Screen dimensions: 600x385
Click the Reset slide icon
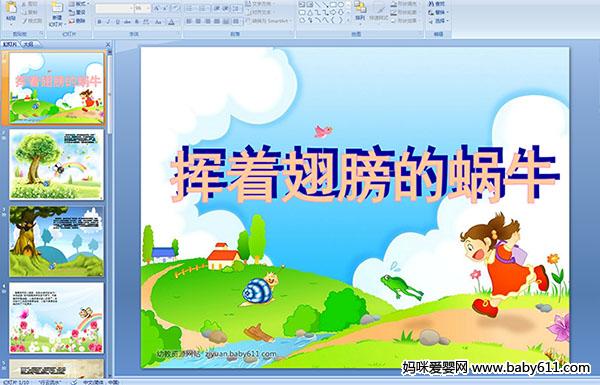(72, 13)
